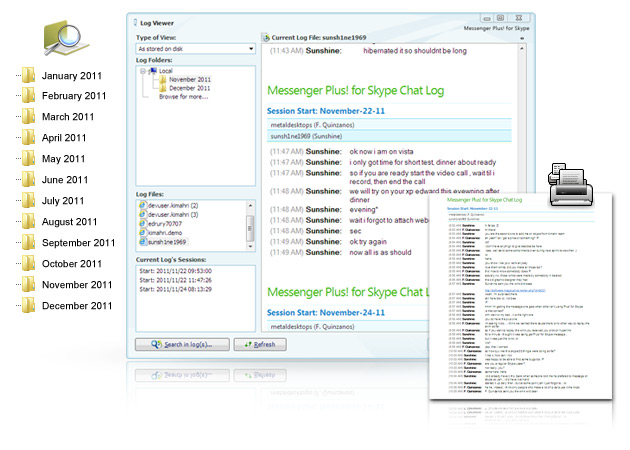630x450 pixels.
Task: Click the folder with magnifying glass icon
Action: 66,38
